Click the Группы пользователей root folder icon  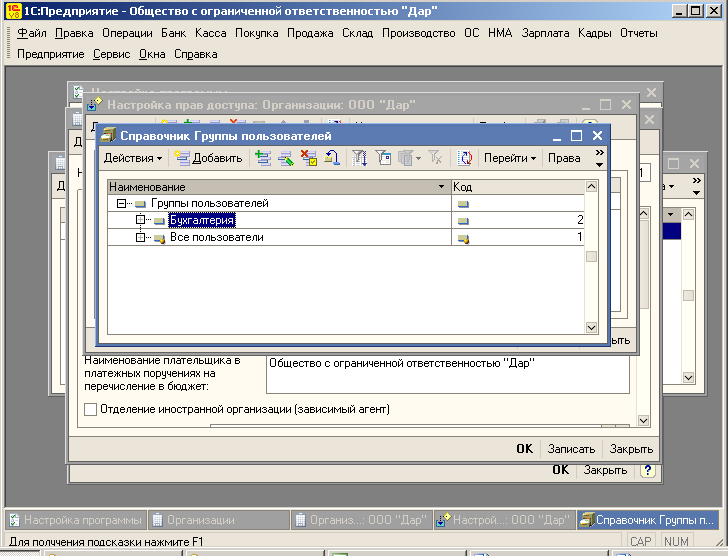(x=140, y=204)
